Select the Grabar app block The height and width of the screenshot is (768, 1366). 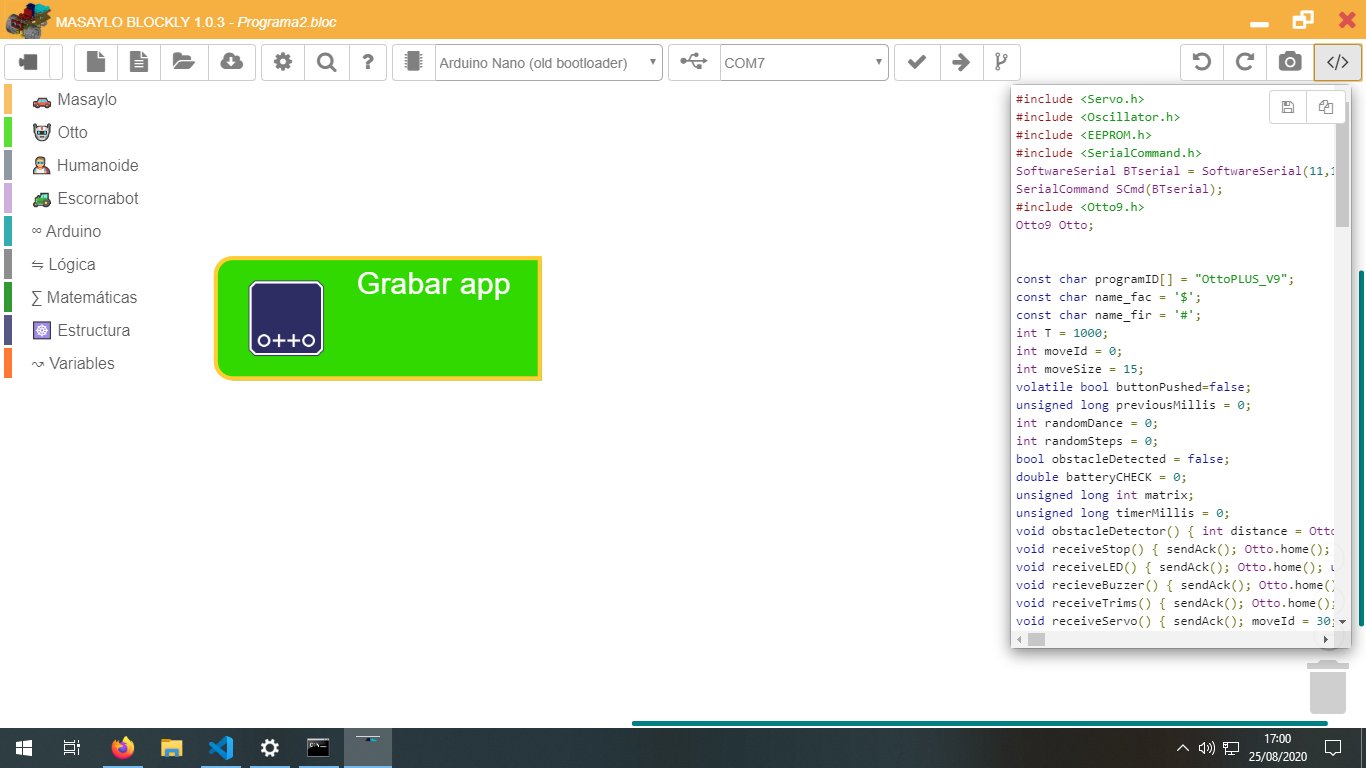[x=378, y=318]
